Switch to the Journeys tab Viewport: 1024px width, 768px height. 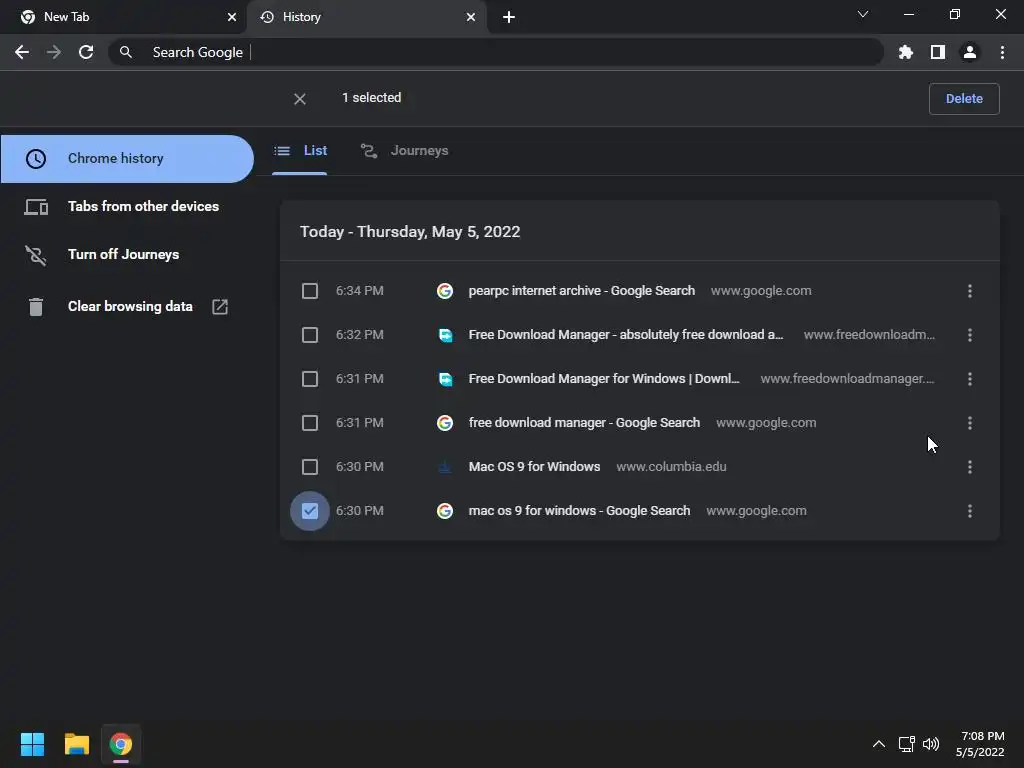coord(405,151)
